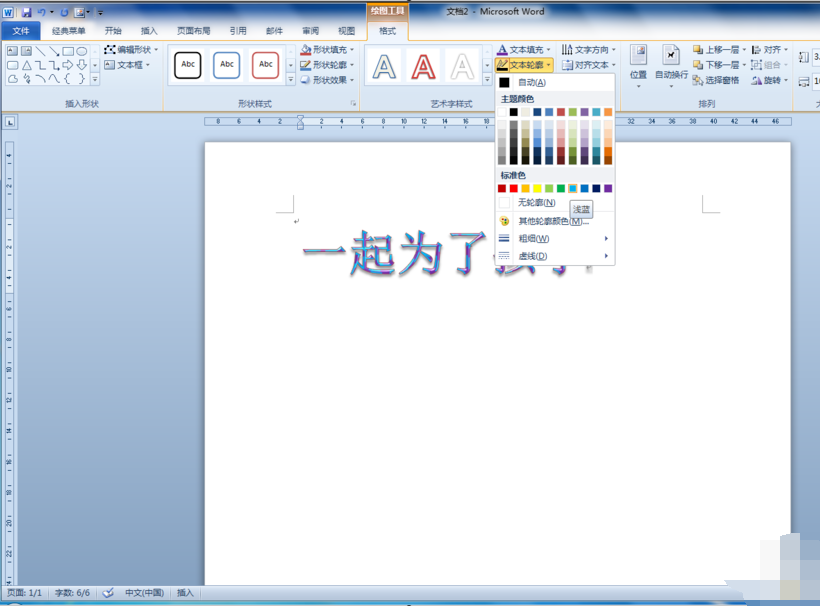Click 上移一层 bring forward button
The image size is (820, 606).
(719, 50)
